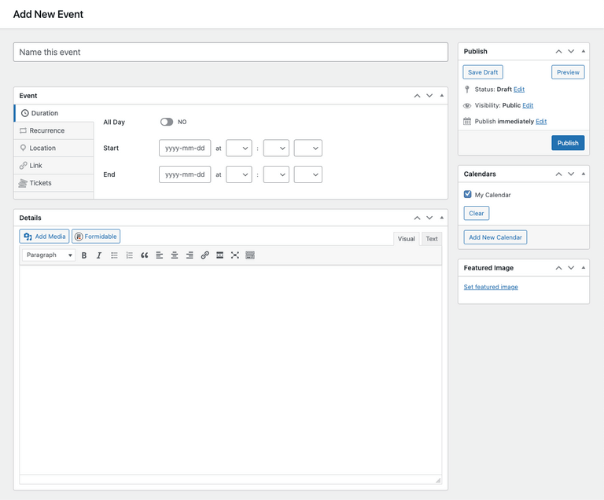This screenshot has width=604, height=500.
Task: Turn on the All Day toggle
Action: [x=166, y=122]
